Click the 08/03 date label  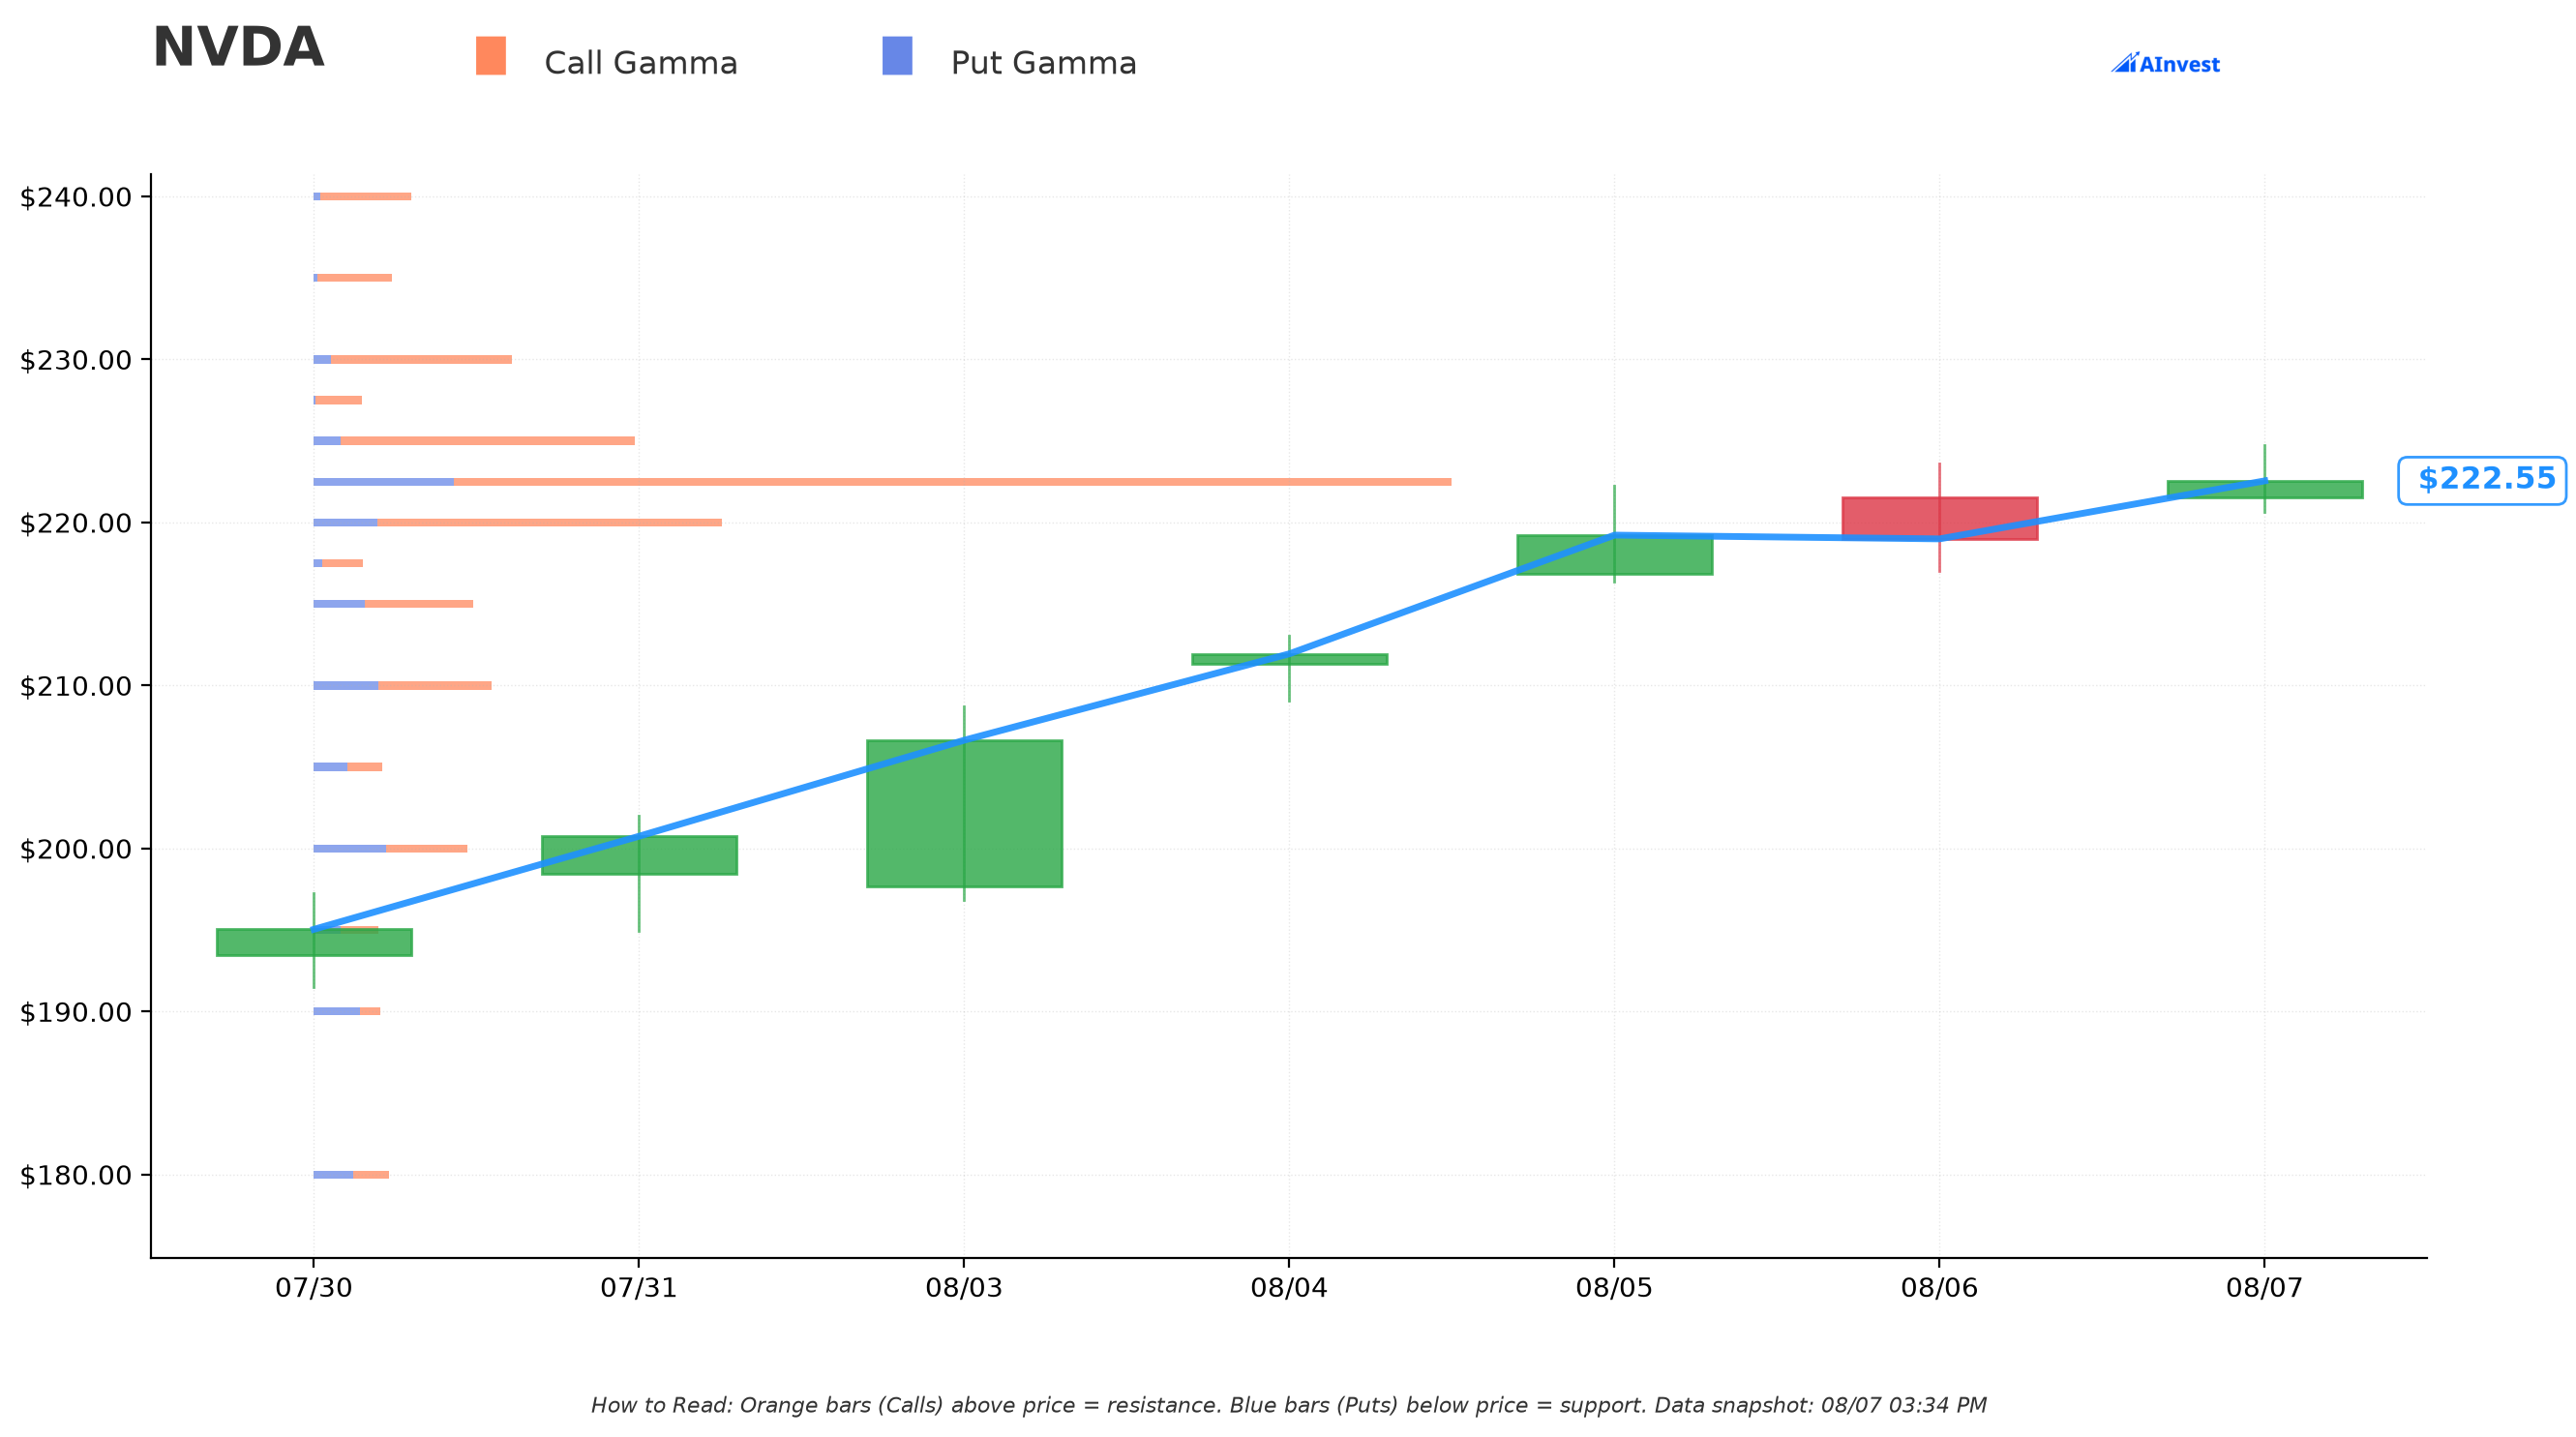click(x=964, y=1288)
